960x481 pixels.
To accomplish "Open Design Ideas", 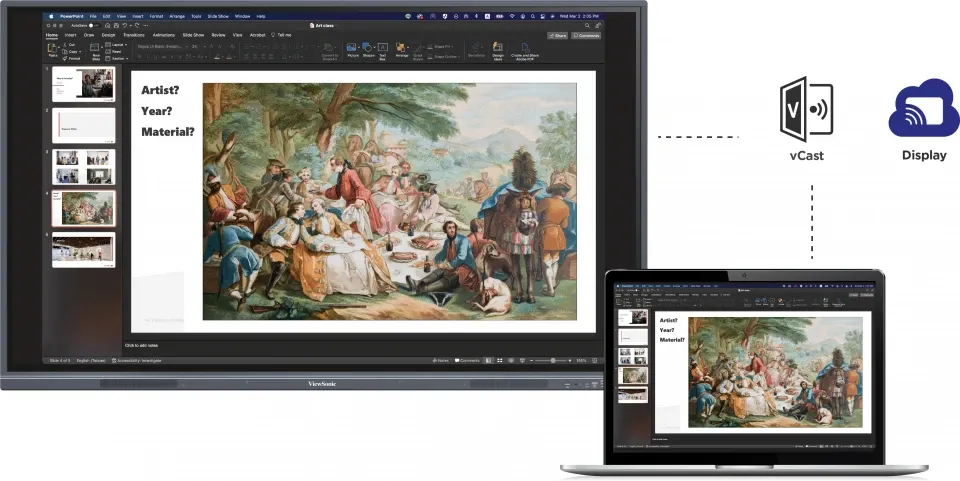I will pyautogui.click(x=498, y=52).
